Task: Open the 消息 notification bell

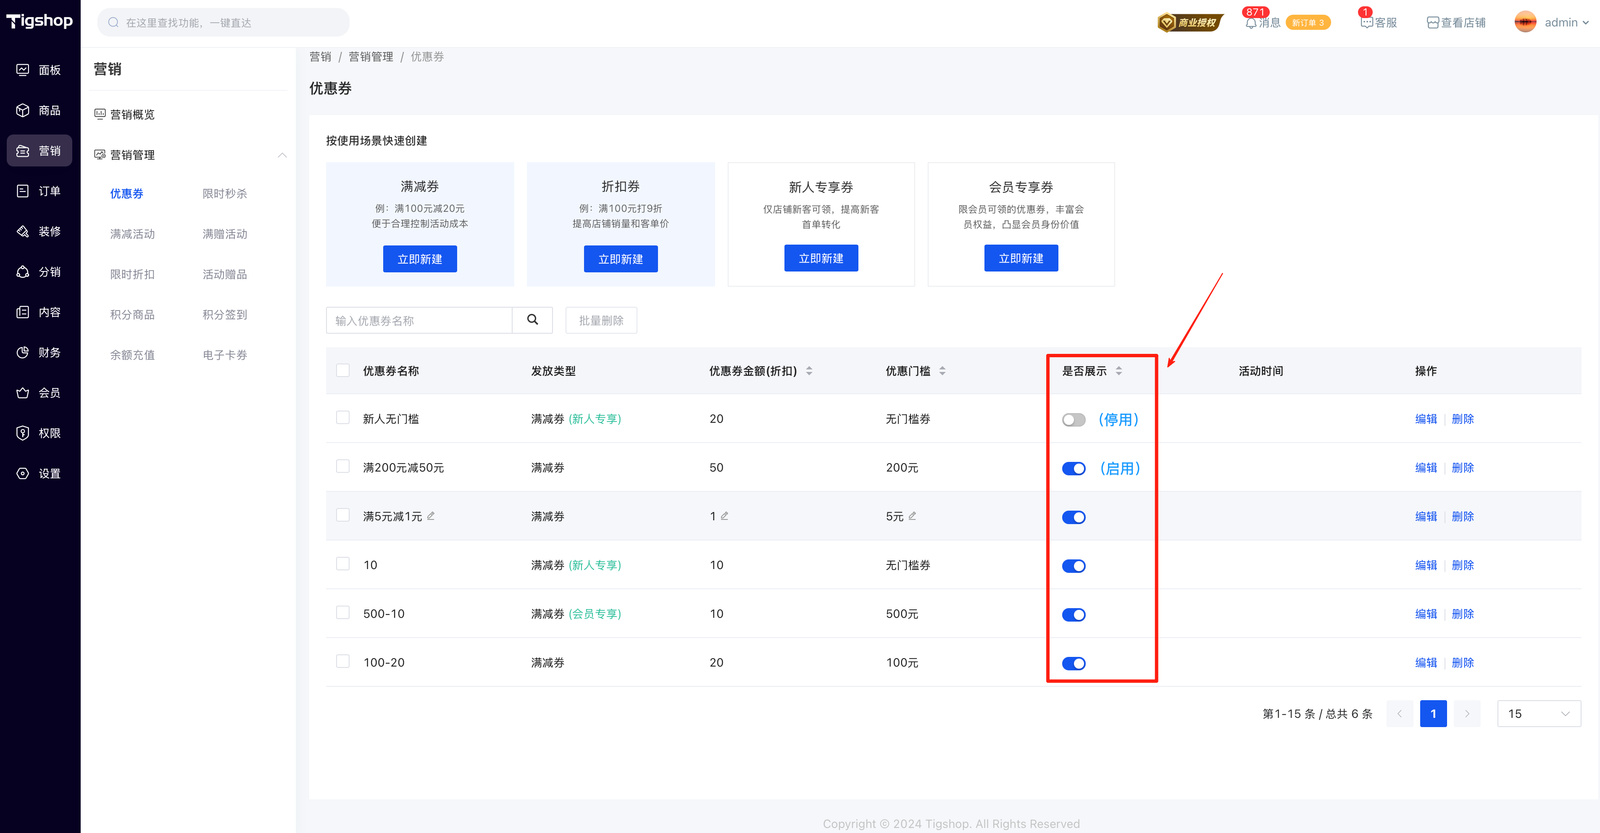Action: click(1251, 22)
